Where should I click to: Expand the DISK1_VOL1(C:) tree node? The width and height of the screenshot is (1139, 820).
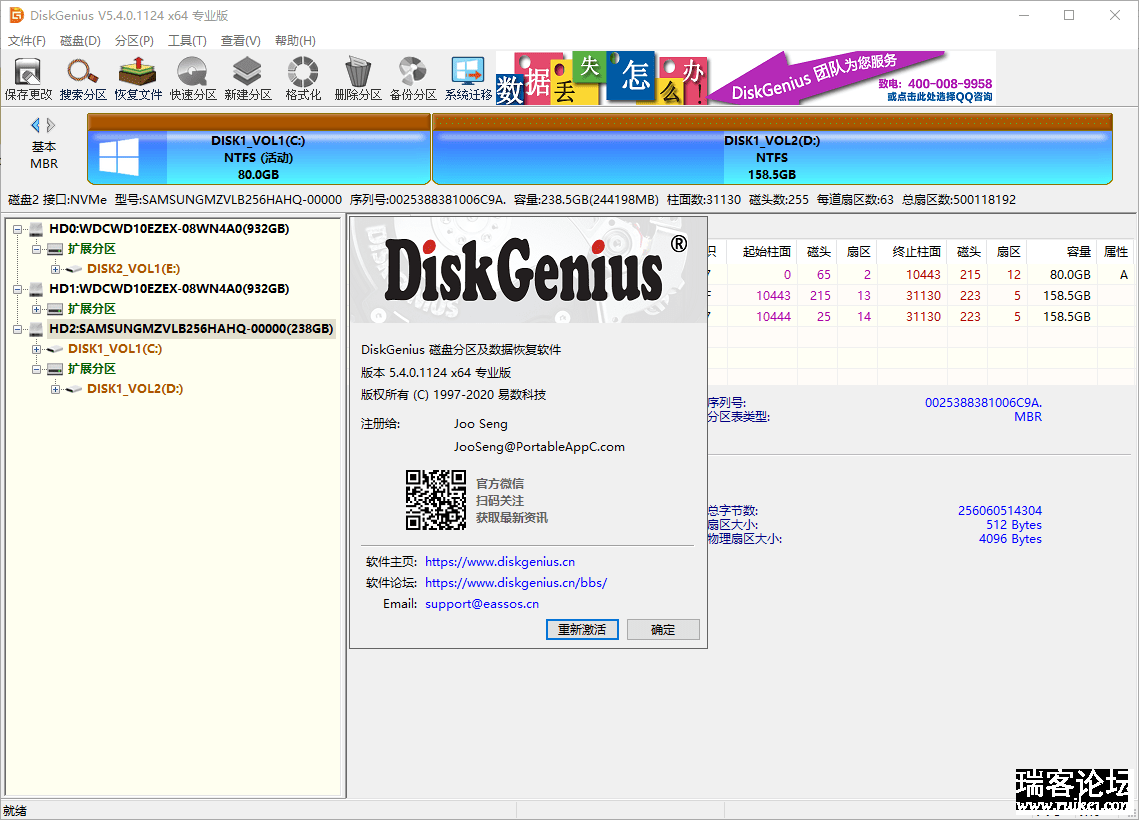coord(36,349)
